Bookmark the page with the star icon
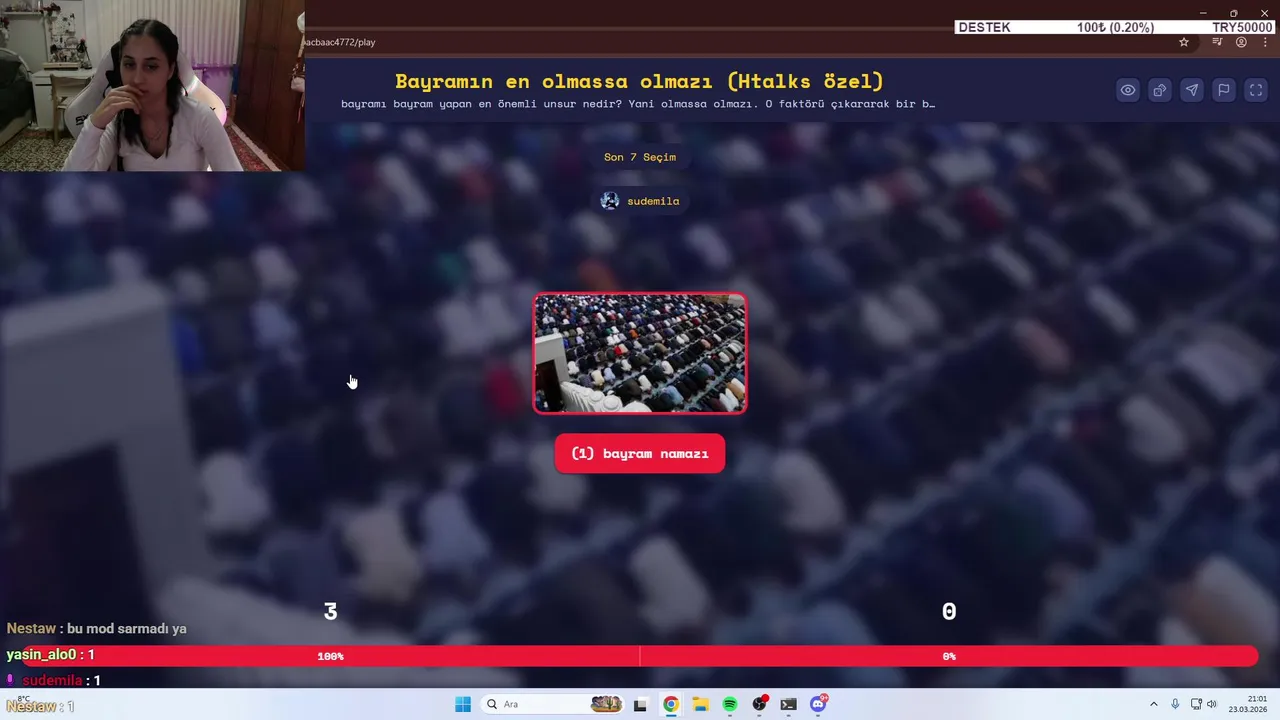1280x720 pixels. [1184, 42]
